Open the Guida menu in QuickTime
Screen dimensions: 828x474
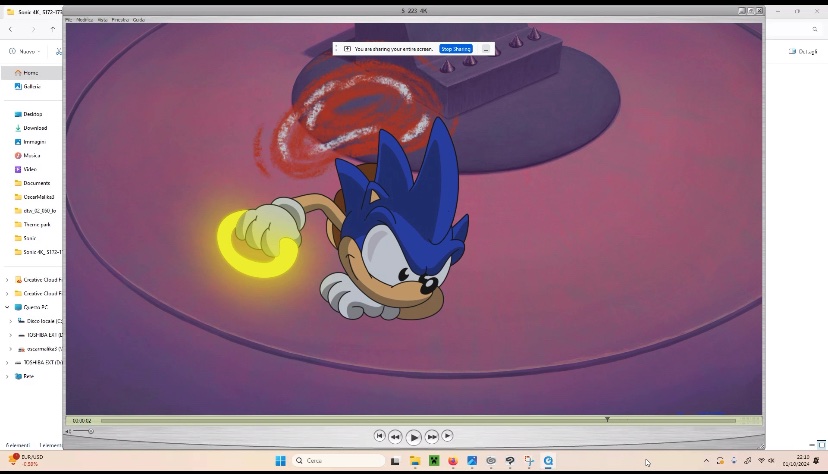(139, 20)
